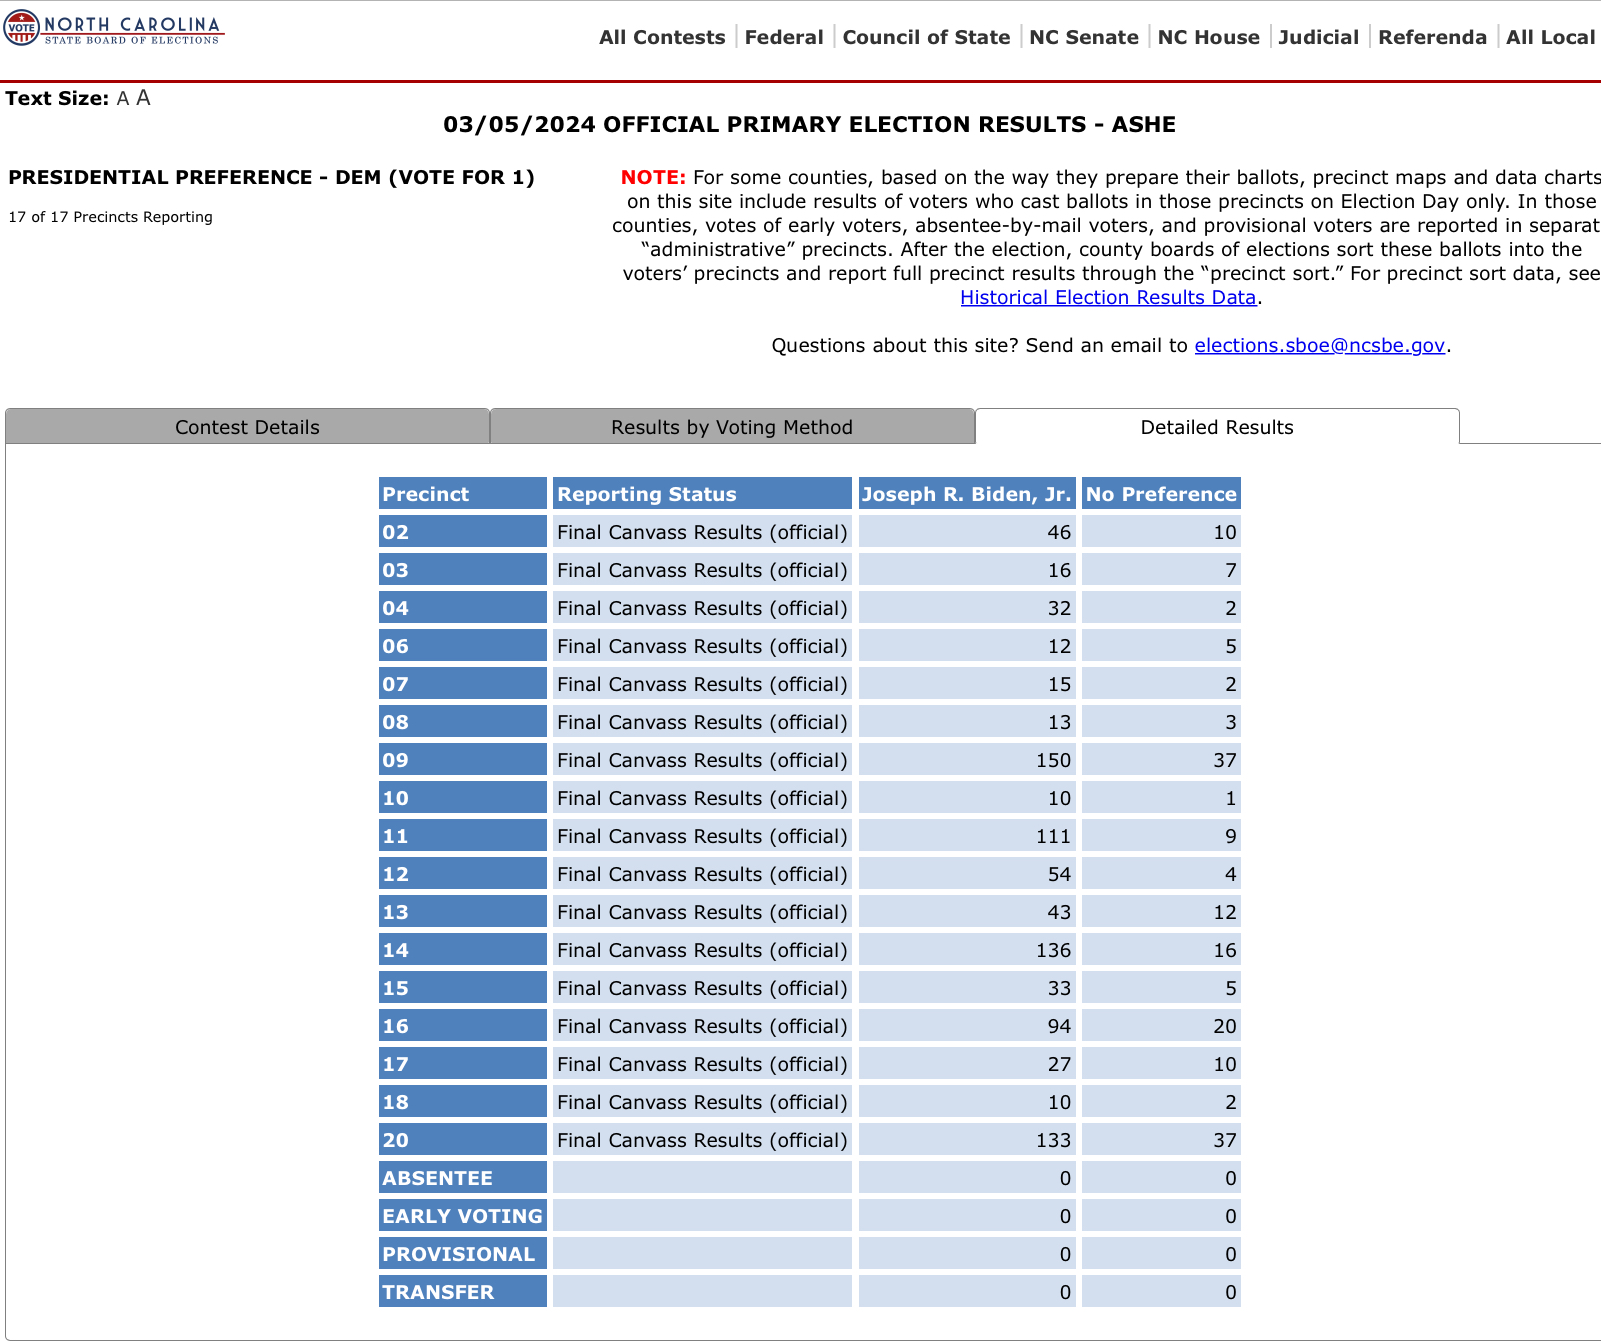
Task: Click No Preference count 20 in precinct 16
Action: click(x=1161, y=1026)
